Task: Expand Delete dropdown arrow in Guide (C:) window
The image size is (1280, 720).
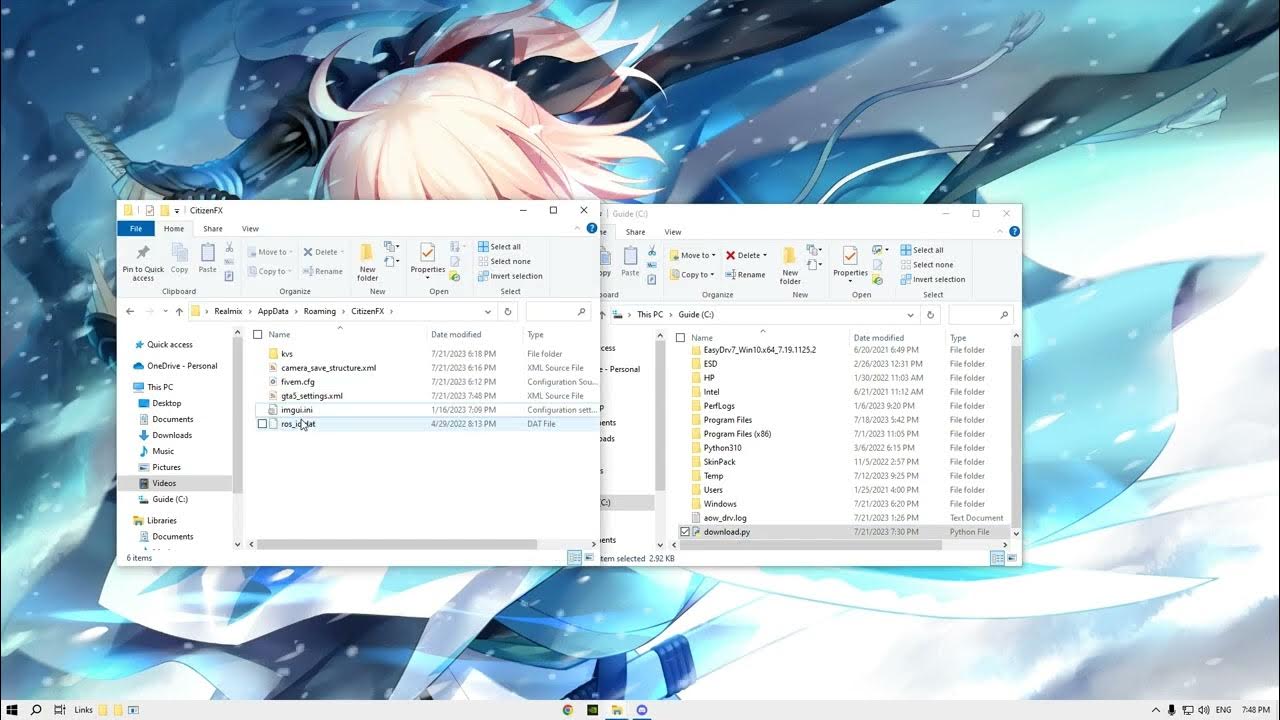Action: click(x=766, y=255)
